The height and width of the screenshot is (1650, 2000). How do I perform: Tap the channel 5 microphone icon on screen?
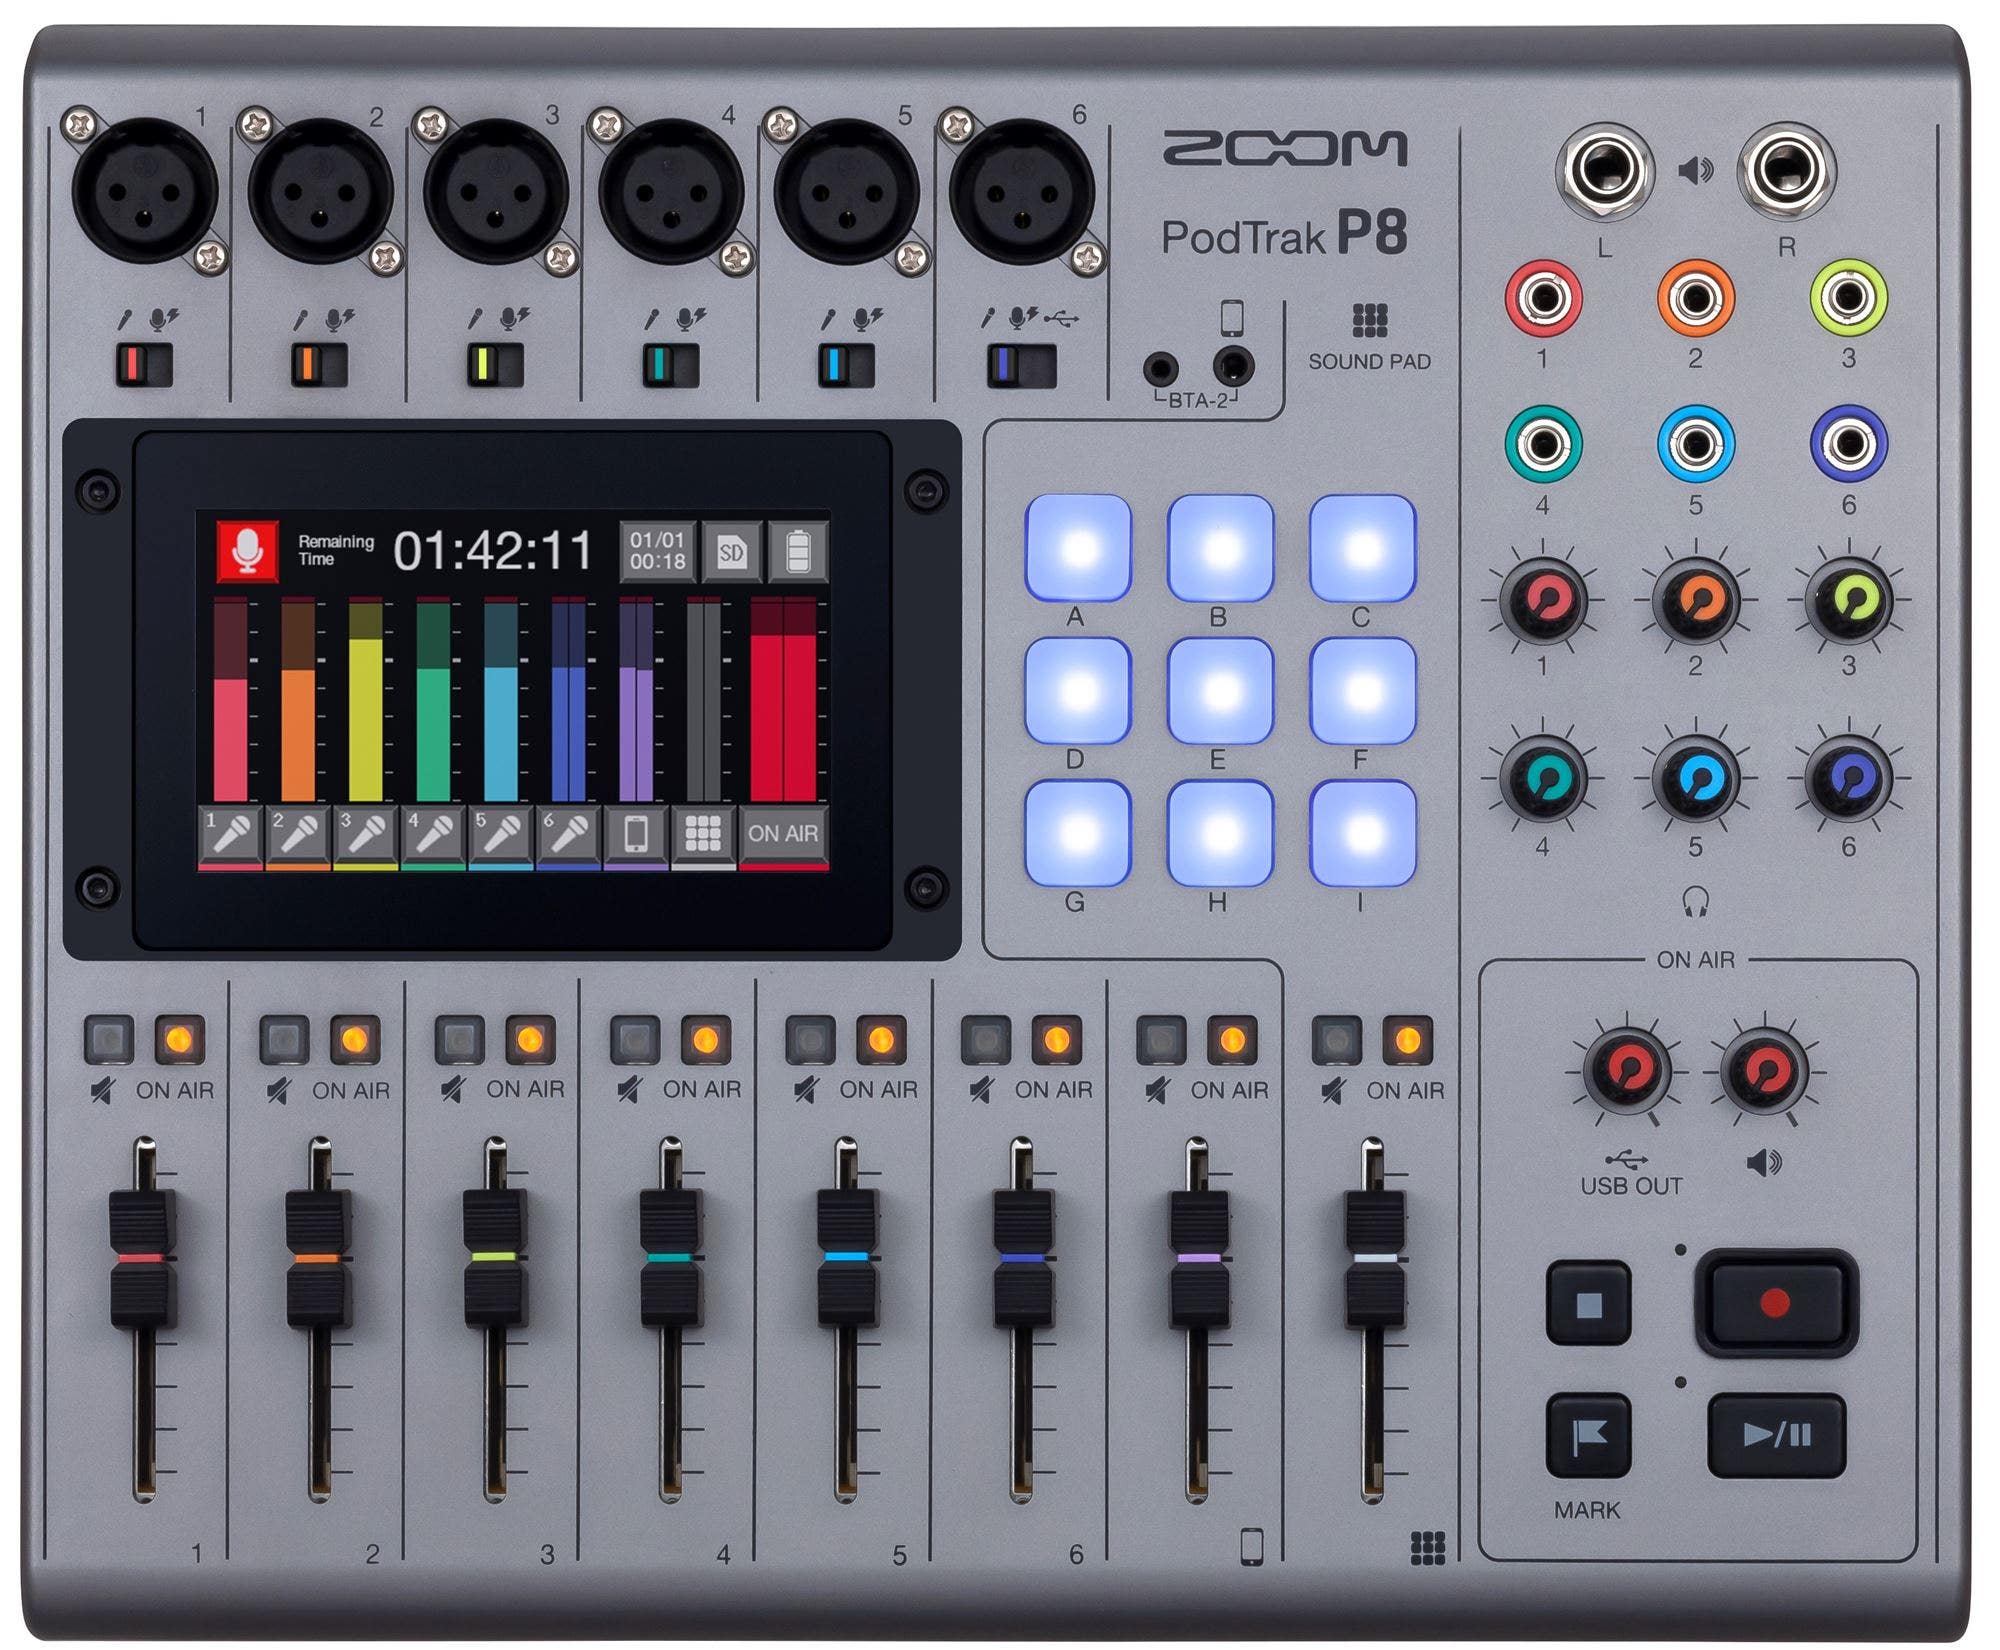coord(501,834)
